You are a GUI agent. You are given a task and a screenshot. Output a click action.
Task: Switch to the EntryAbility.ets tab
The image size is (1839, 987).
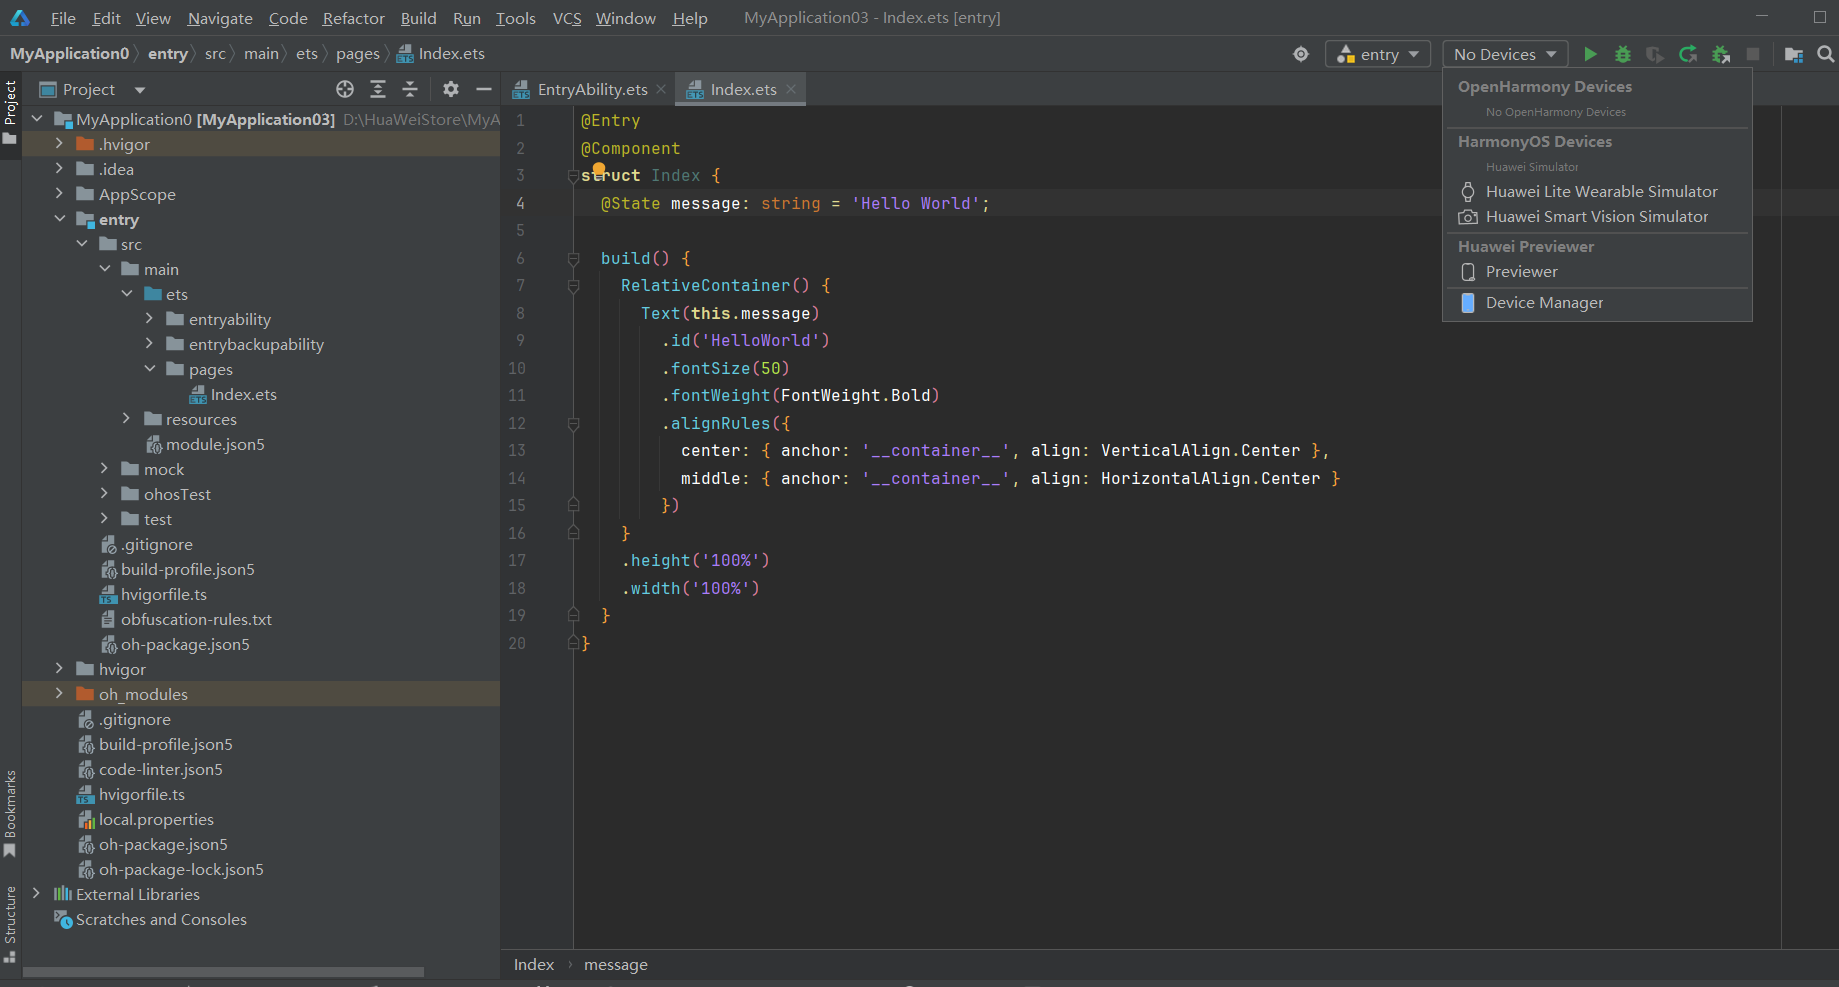[x=592, y=89]
